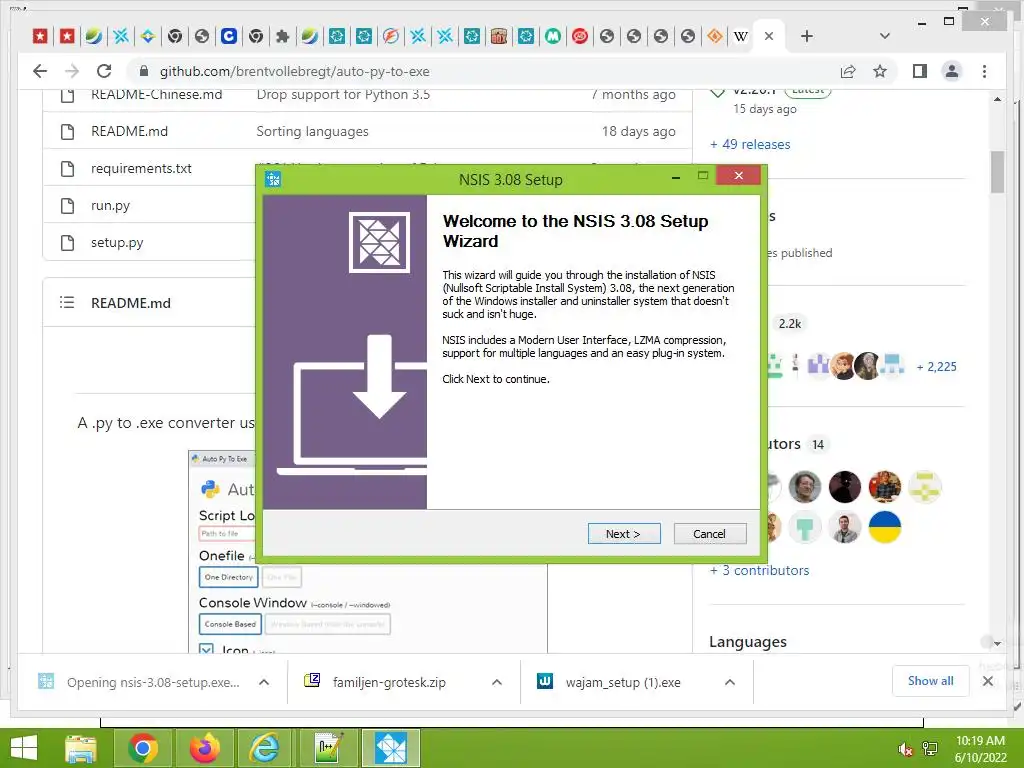Click the browser forward arrow
Screen dimensions: 1024x768
point(72,71)
